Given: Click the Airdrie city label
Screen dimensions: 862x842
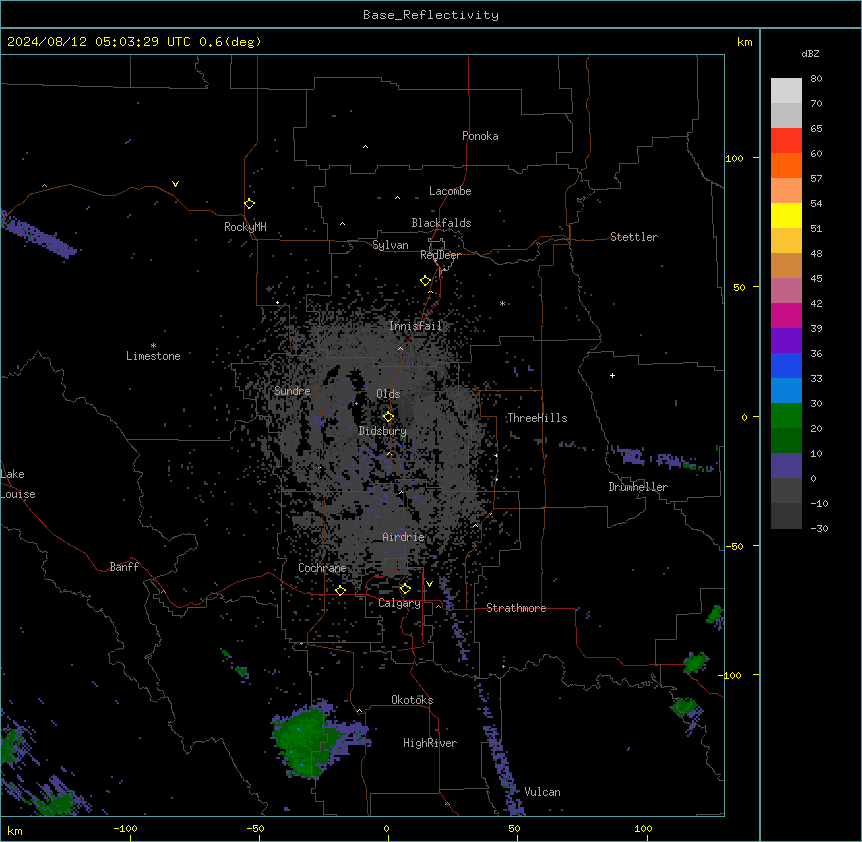Looking at the screenshot, I should coord(403,537).
